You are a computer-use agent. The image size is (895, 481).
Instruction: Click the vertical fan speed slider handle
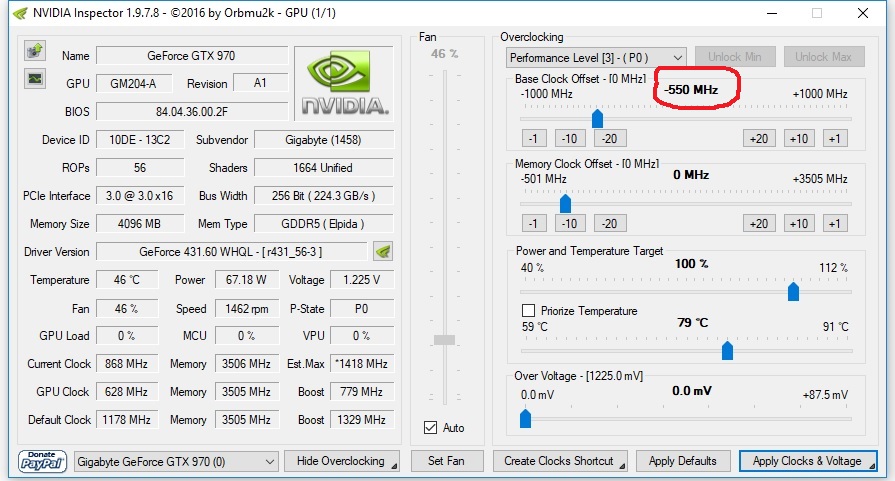click(x=445, y=340)
